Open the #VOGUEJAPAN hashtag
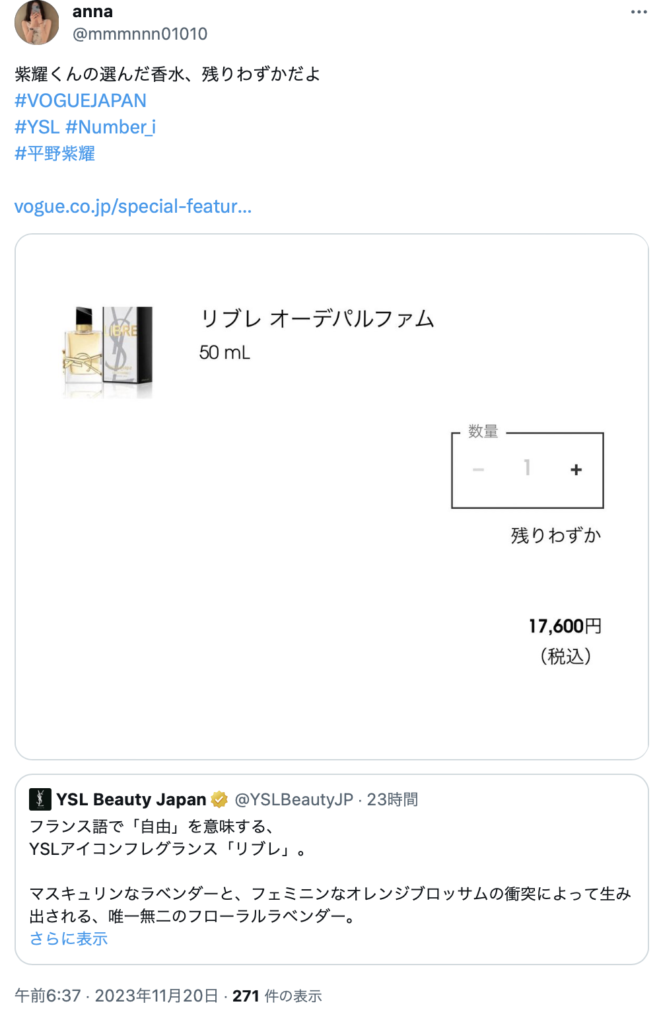This screenshot has width=659, height=1024. (80, 101)
